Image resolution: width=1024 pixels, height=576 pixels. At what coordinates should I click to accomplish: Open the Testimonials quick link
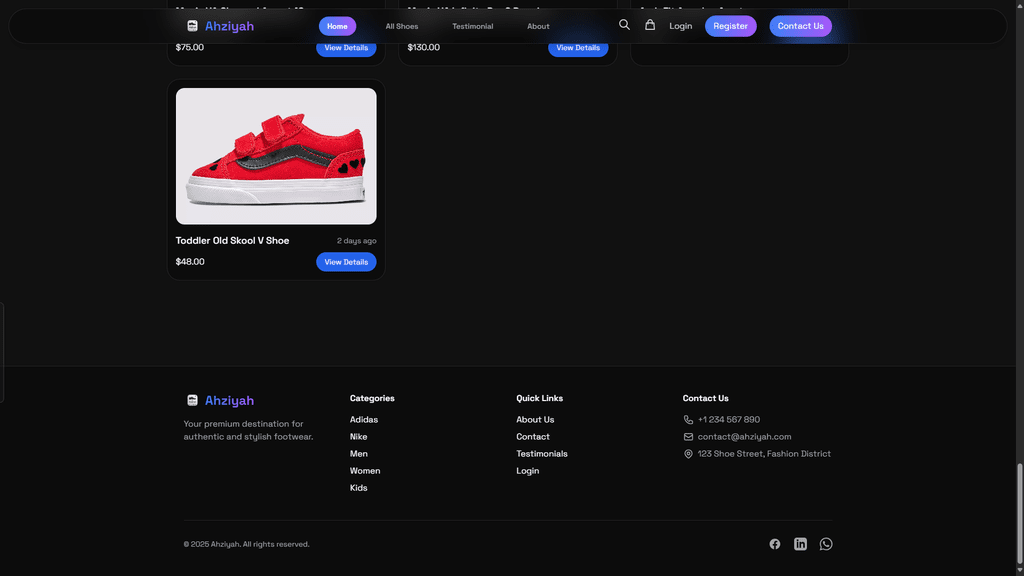tap(542, 454)
